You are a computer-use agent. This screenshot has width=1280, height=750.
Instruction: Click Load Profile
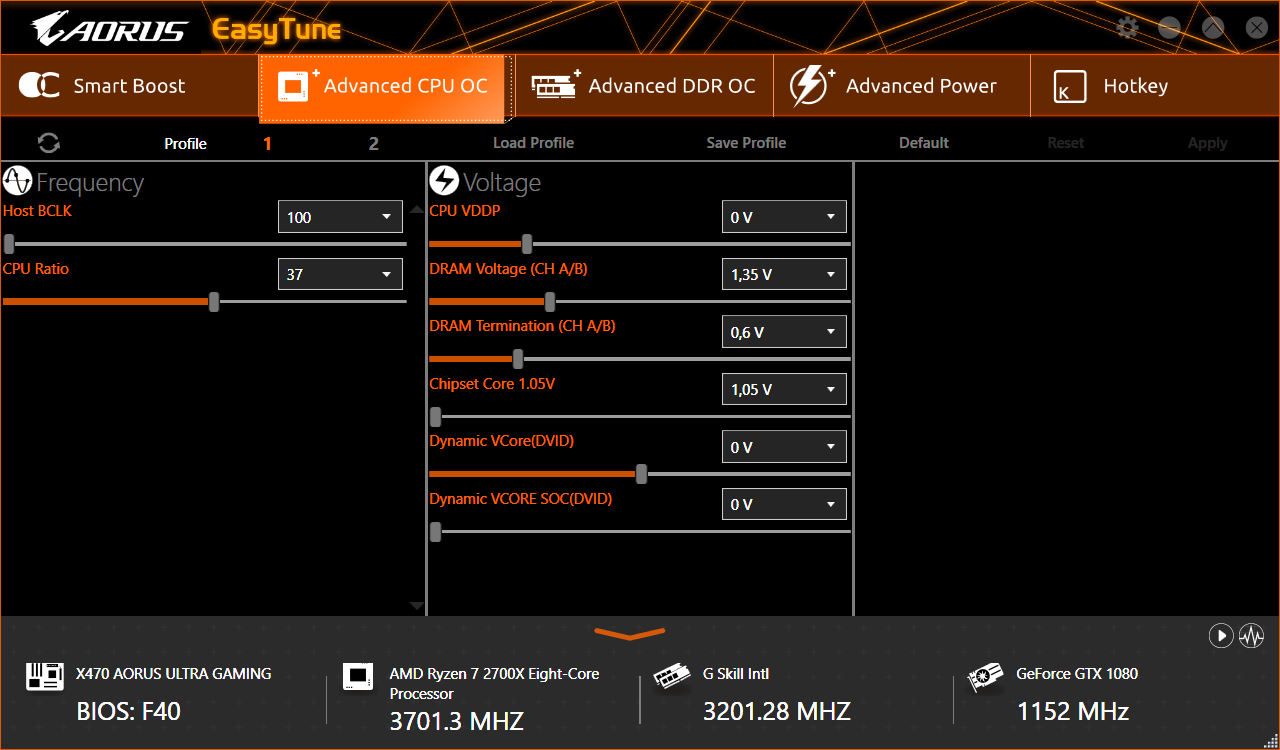click(x=533, y=143)
